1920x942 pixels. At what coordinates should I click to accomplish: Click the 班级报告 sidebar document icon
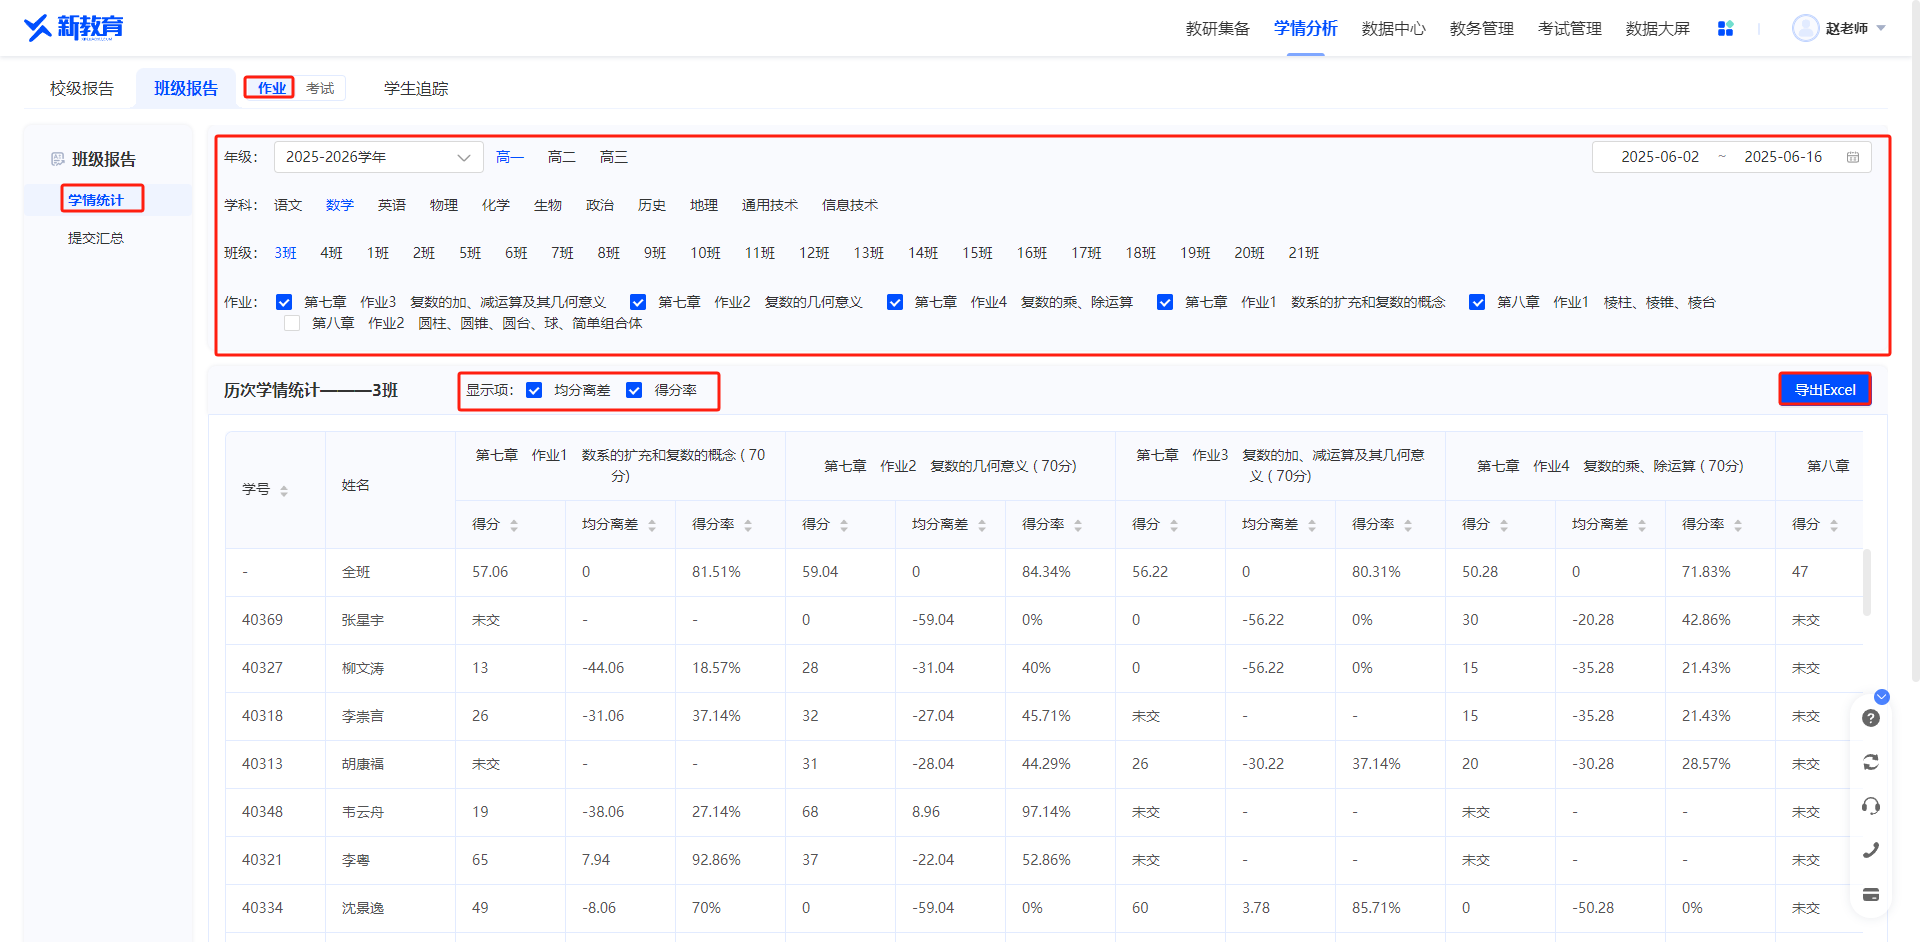[x=57, y=159]
